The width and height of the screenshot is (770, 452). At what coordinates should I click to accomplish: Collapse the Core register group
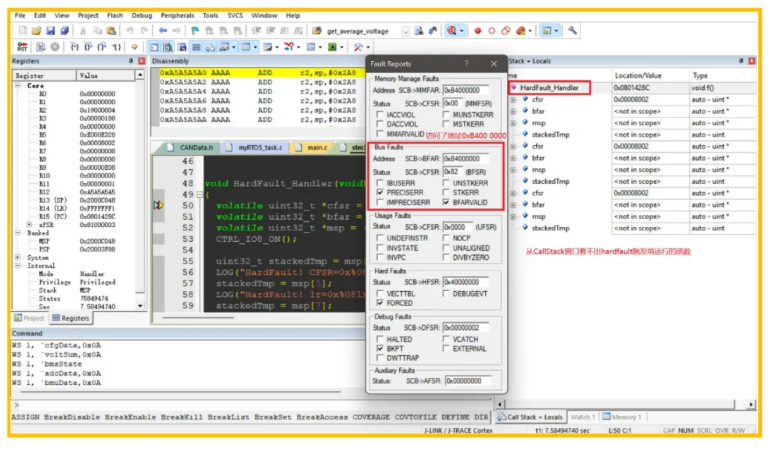pos(18,85)
